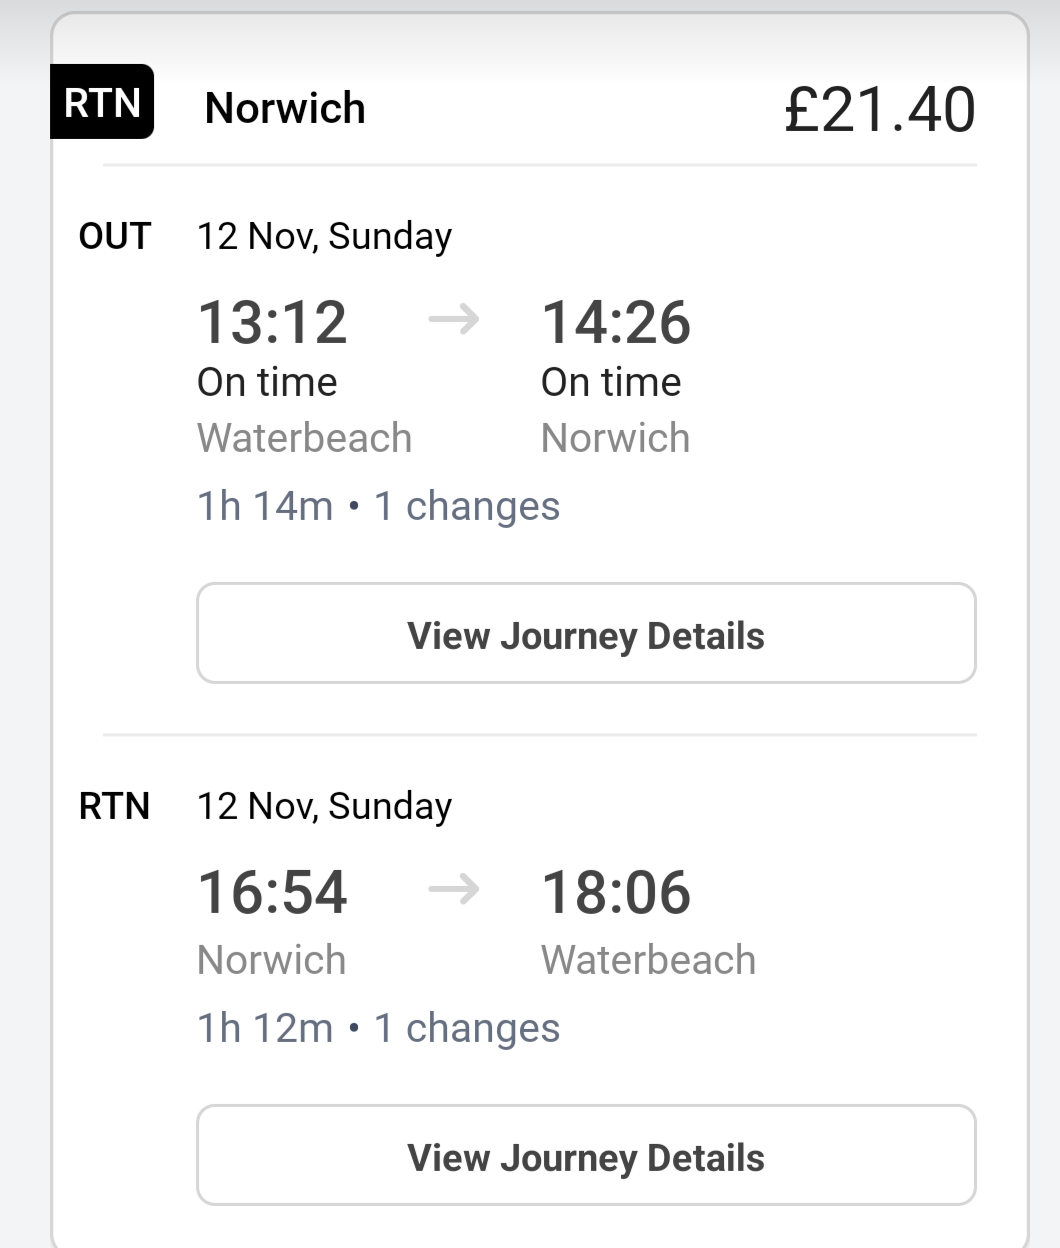This screenshot has height=1248, width=1060.
Task: Select the Norwich ticket title
Action: [285, 108]
